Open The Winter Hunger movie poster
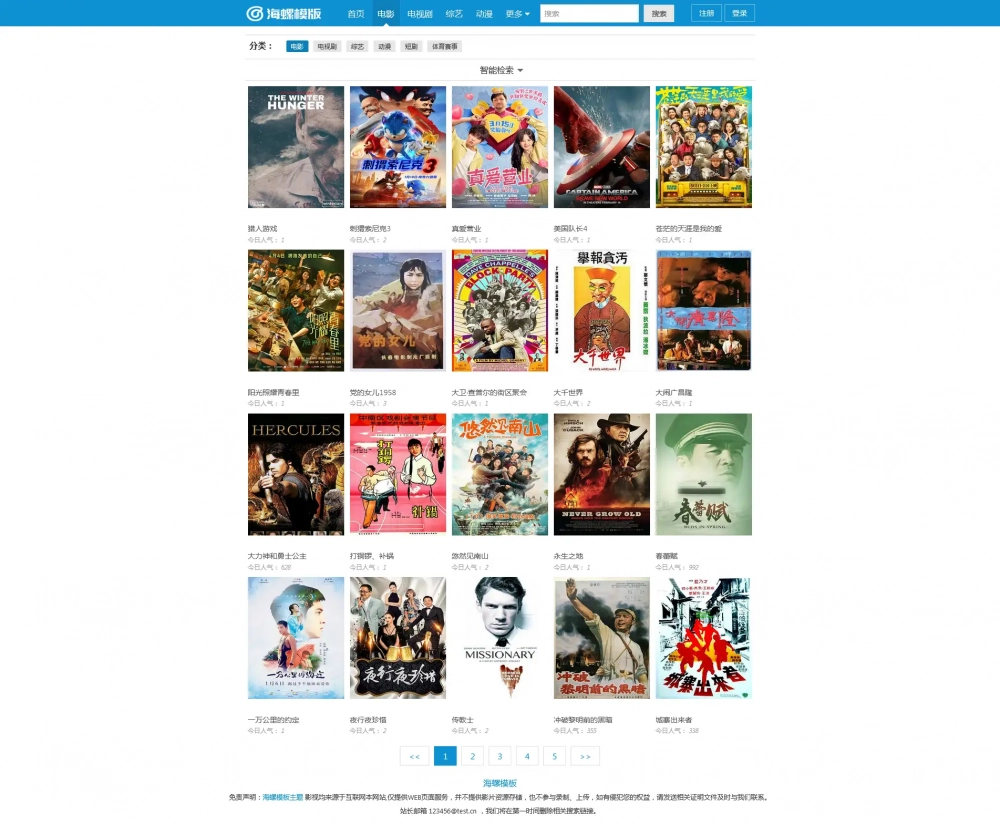Viewport: 1000px width, 825px height. coord(296,147)
